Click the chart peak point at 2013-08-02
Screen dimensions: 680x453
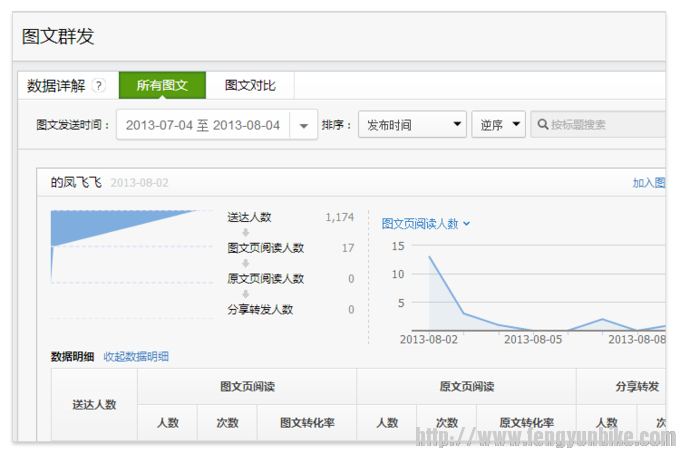430,257
